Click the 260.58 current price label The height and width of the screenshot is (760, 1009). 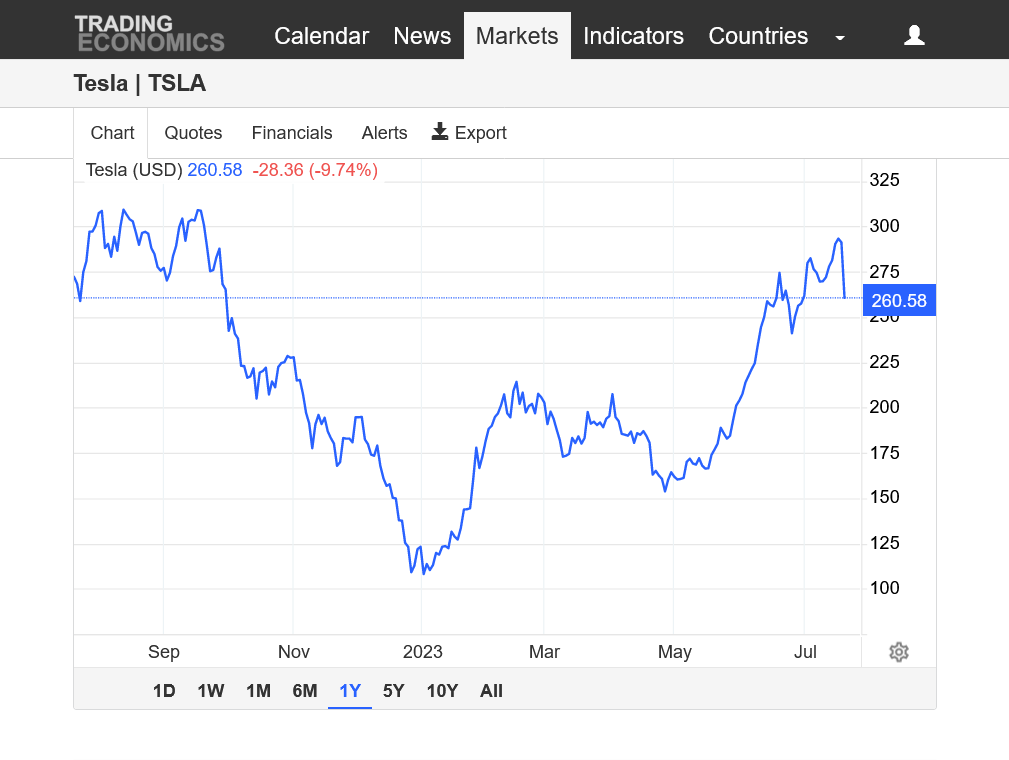pyautogui.click(x=899, y=301)
